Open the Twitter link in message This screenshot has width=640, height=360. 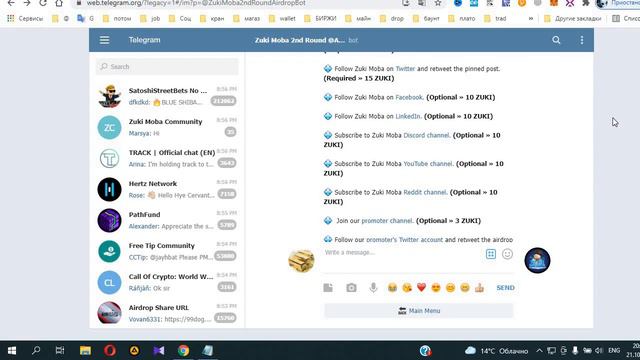tap(405, 69)
